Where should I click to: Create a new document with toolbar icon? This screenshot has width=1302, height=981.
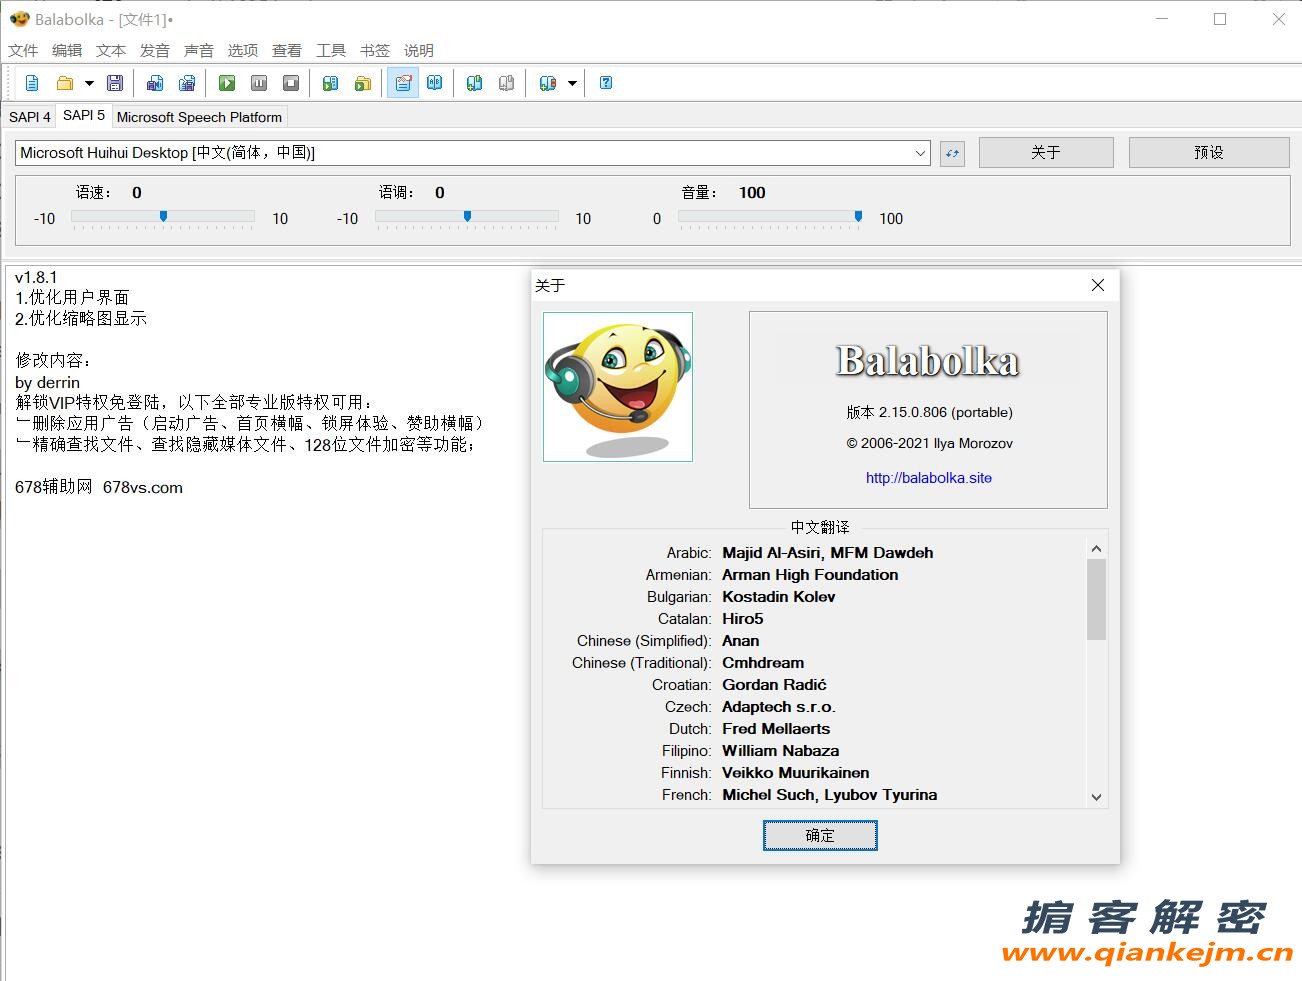(32, 83)
